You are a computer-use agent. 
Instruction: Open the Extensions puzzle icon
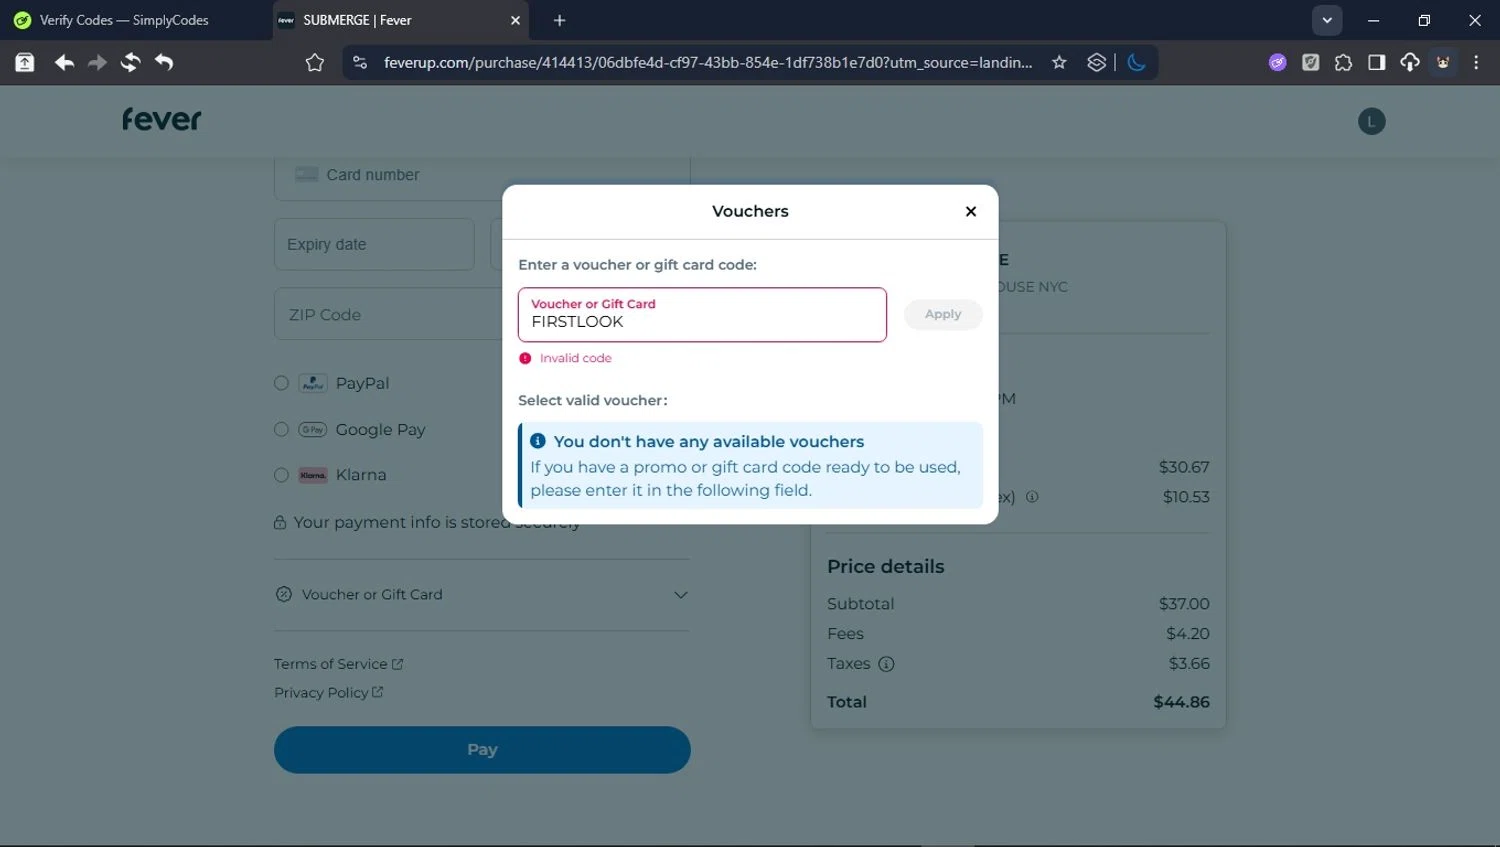click(1343, 62)
